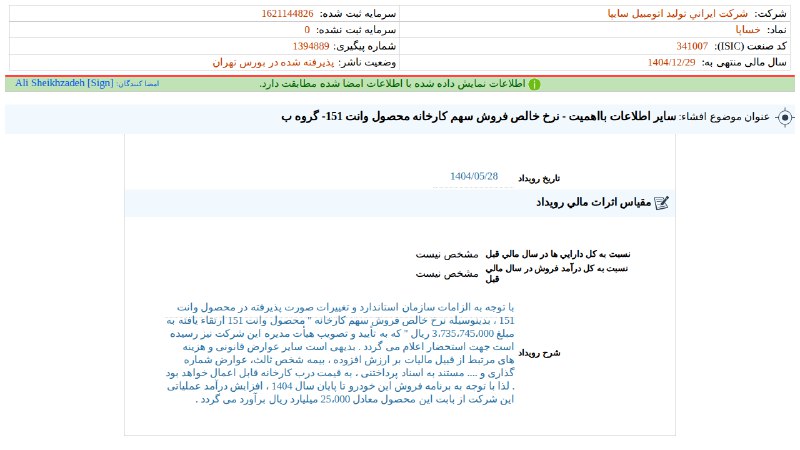The height and width of the screenshot is (450, 800).
Task: Click the event description text paragraph
Action: pyautogui.click(x=340, y=353)
